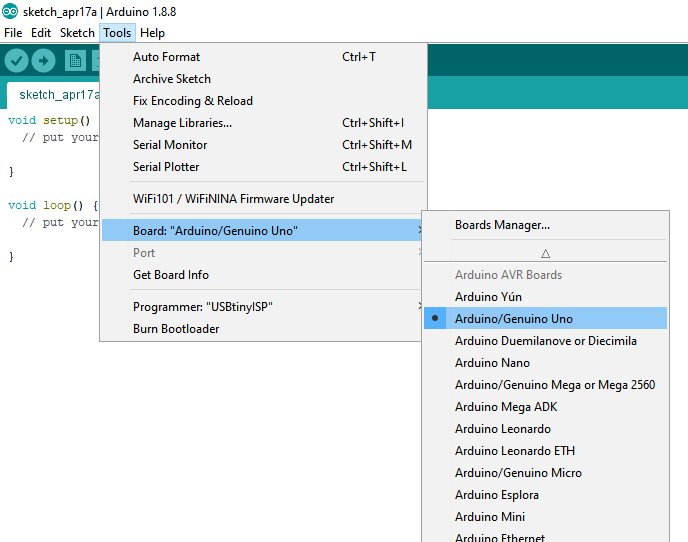The image size is (688, 542).
Task: Open the Help menu
Action: pyautogui.click(x=152, y=33)
